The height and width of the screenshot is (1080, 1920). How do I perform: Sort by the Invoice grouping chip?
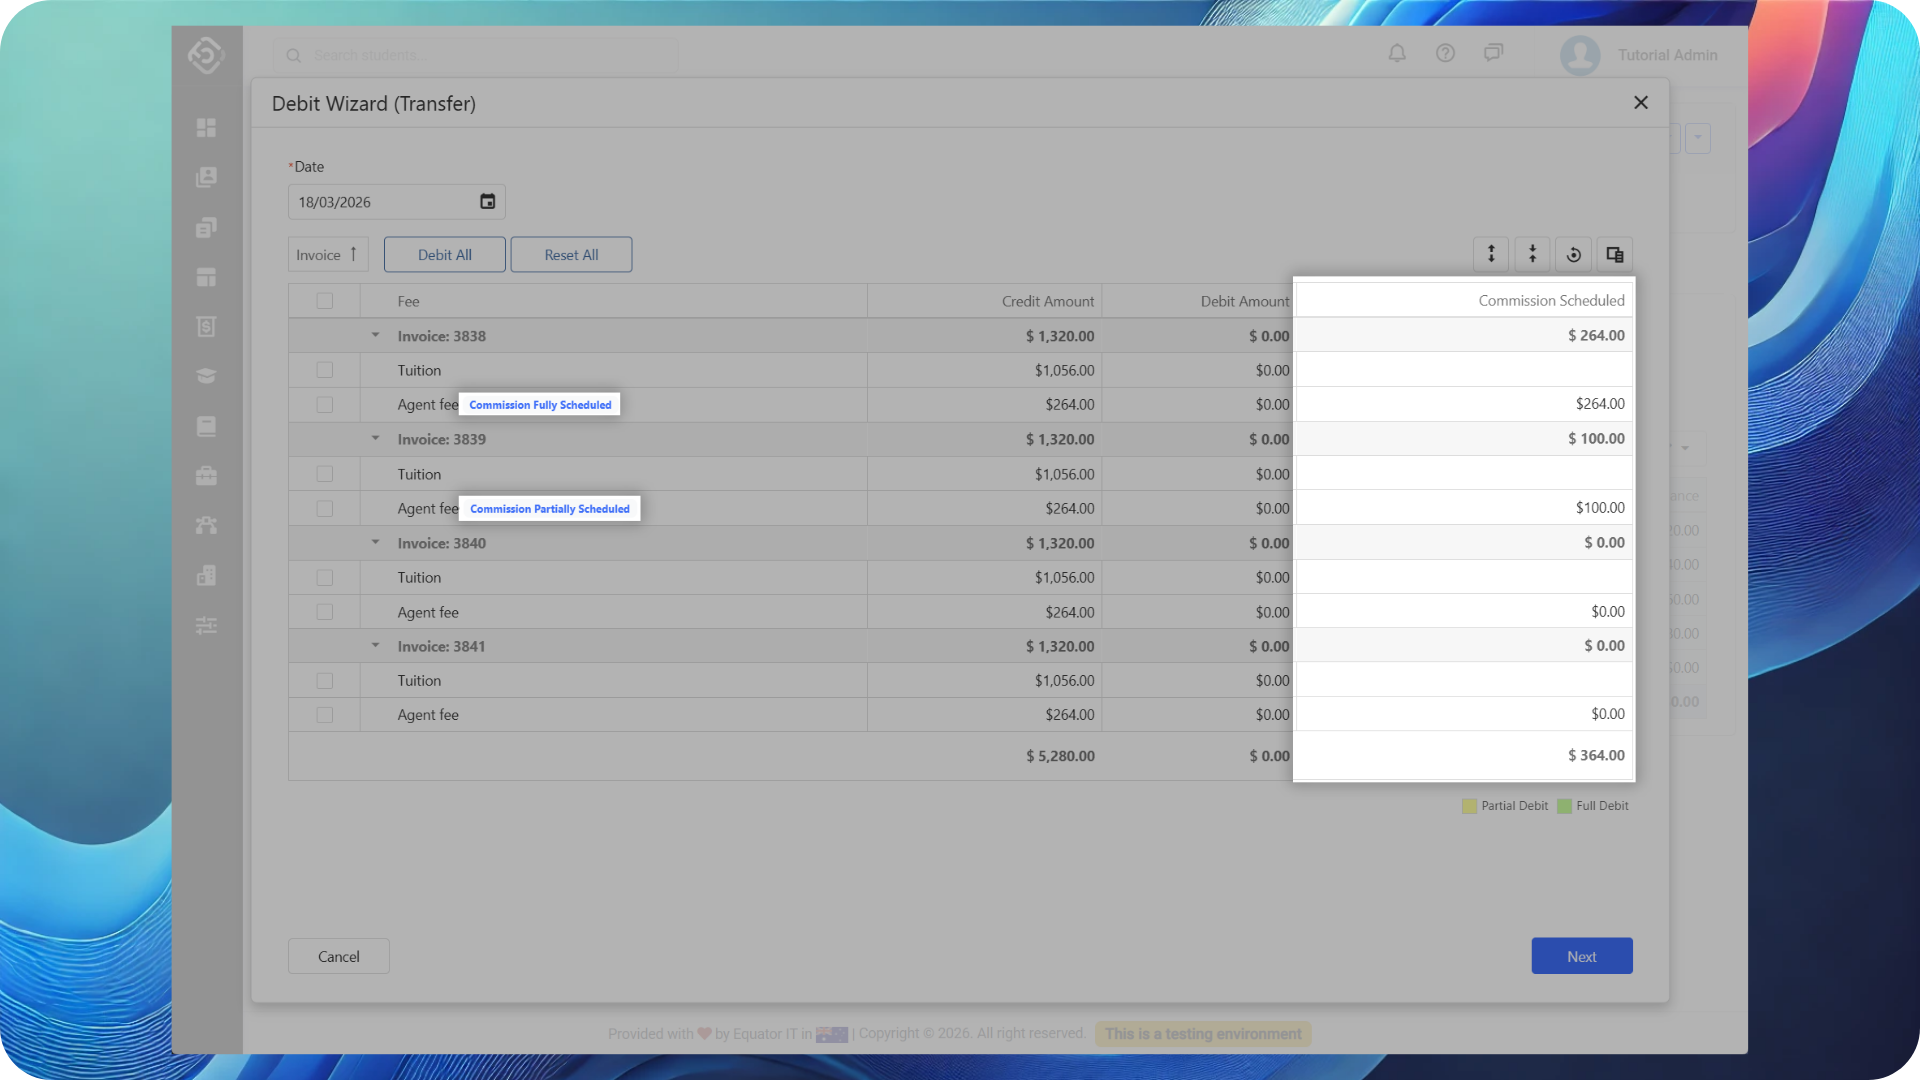(x=327, y=255)
